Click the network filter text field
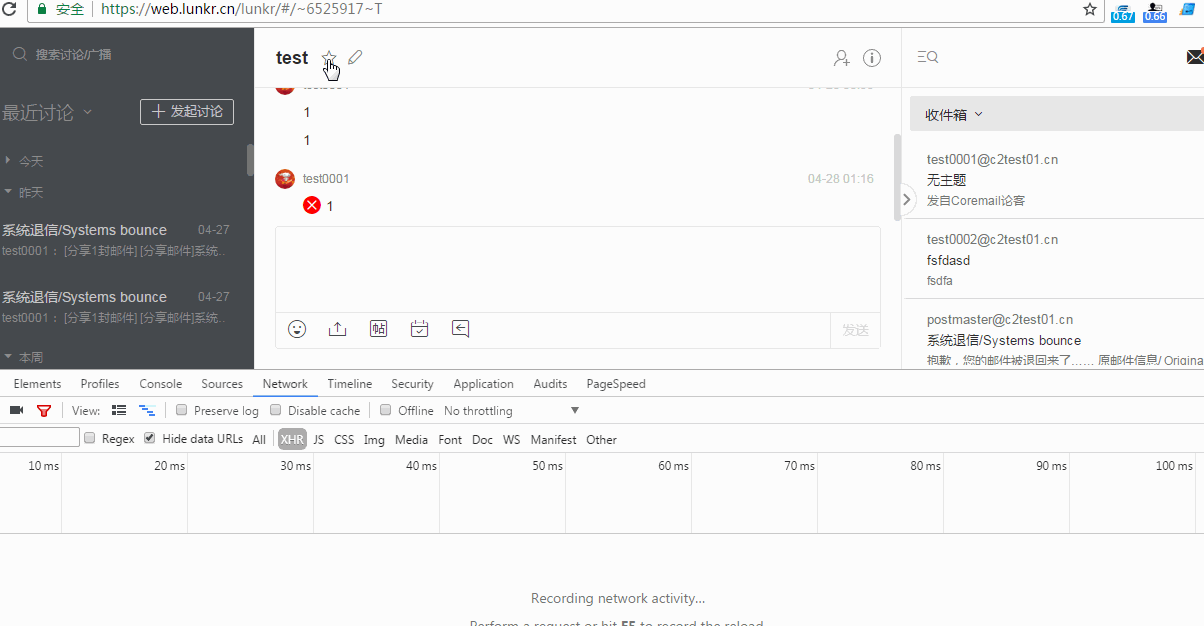This screenshot has width=1204, height=626. (40, 437)
